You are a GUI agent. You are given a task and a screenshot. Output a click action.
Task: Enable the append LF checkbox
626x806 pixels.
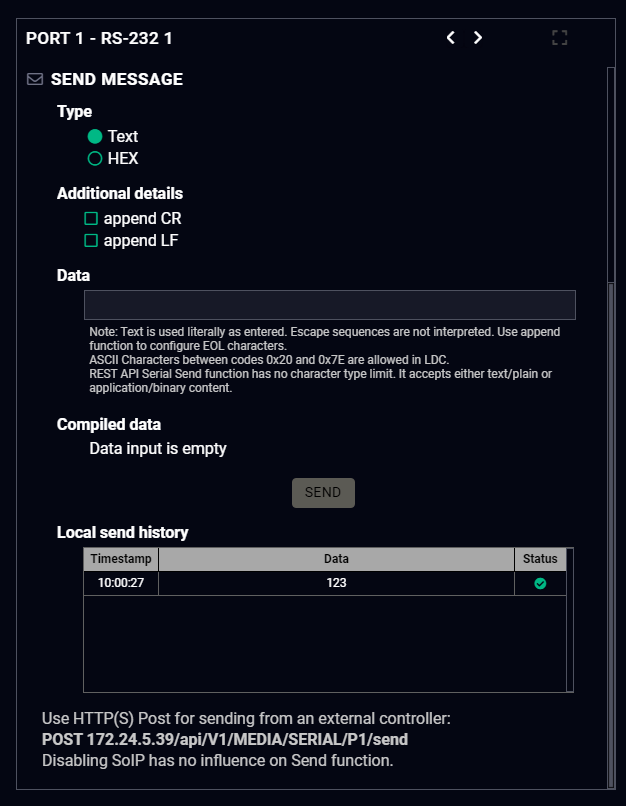pyautogui.click(x=91, y=240)
